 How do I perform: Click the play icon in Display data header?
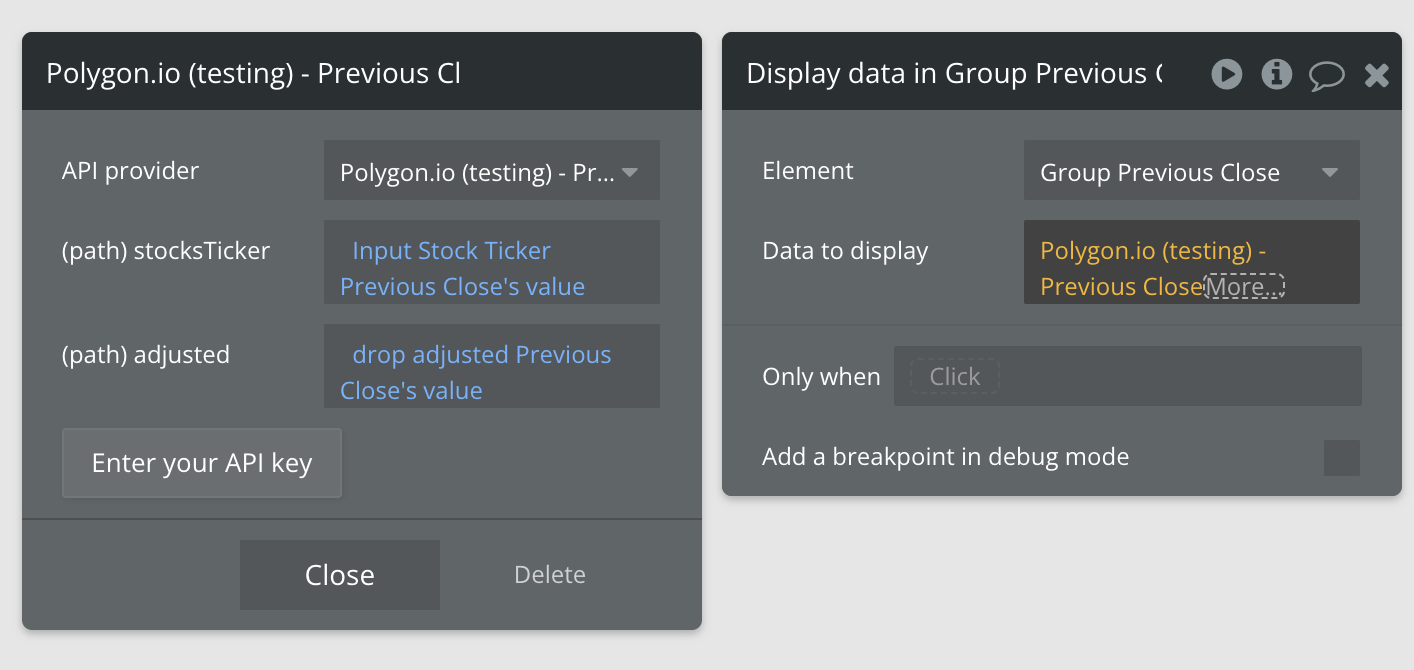(1226, 74)
